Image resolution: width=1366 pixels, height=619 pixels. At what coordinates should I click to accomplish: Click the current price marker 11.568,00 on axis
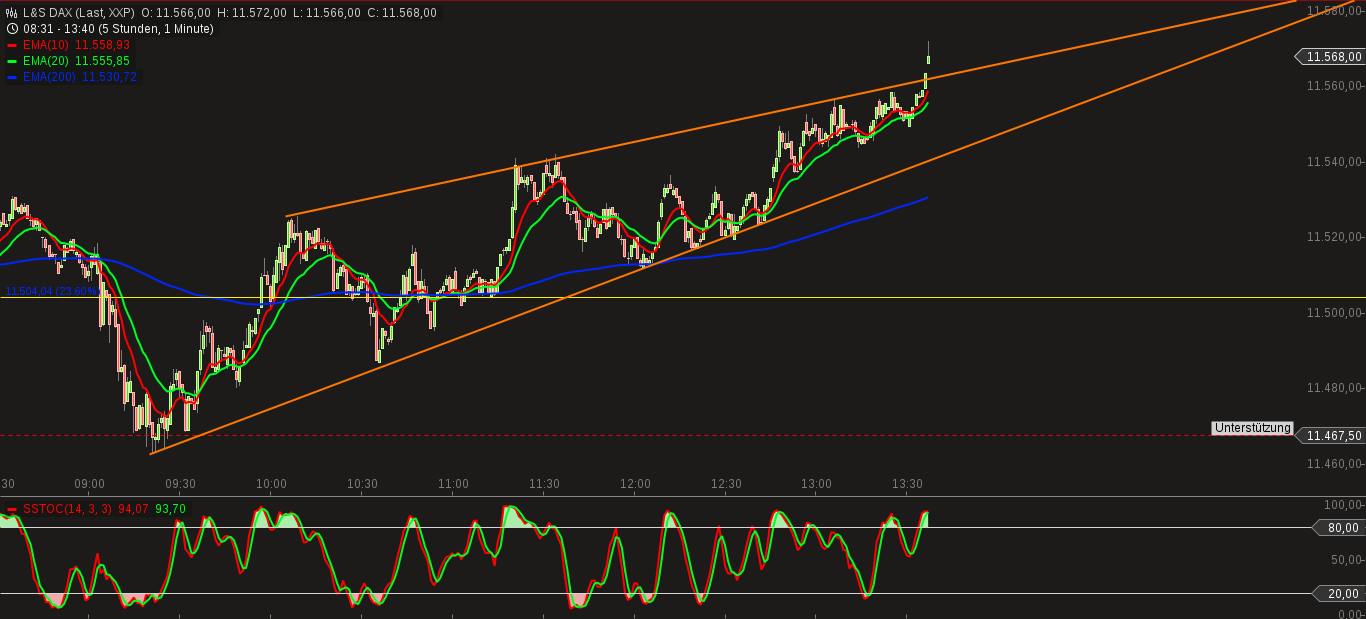(1330, 57)
